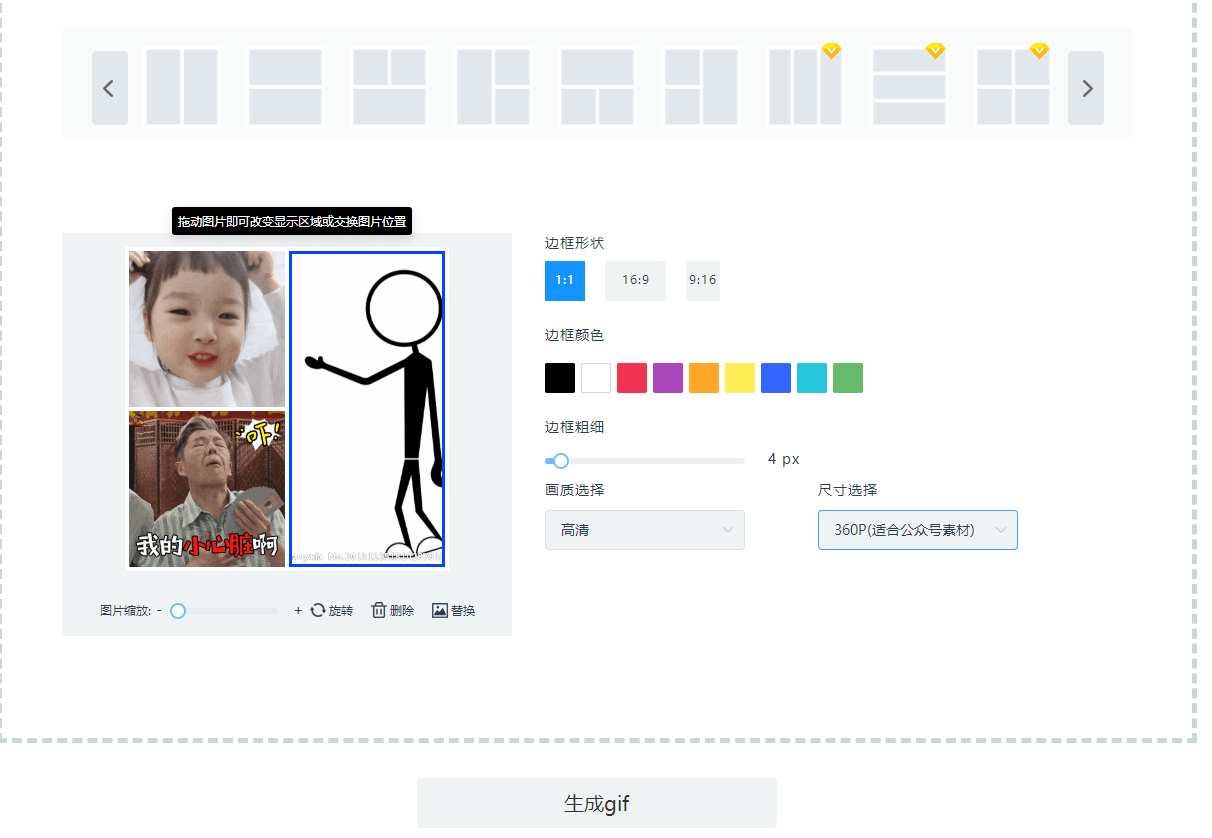Choose layout with one top and two bottom cells
Screen dimensions: 1212x838
pyautogui.click(x=597, y=87)
